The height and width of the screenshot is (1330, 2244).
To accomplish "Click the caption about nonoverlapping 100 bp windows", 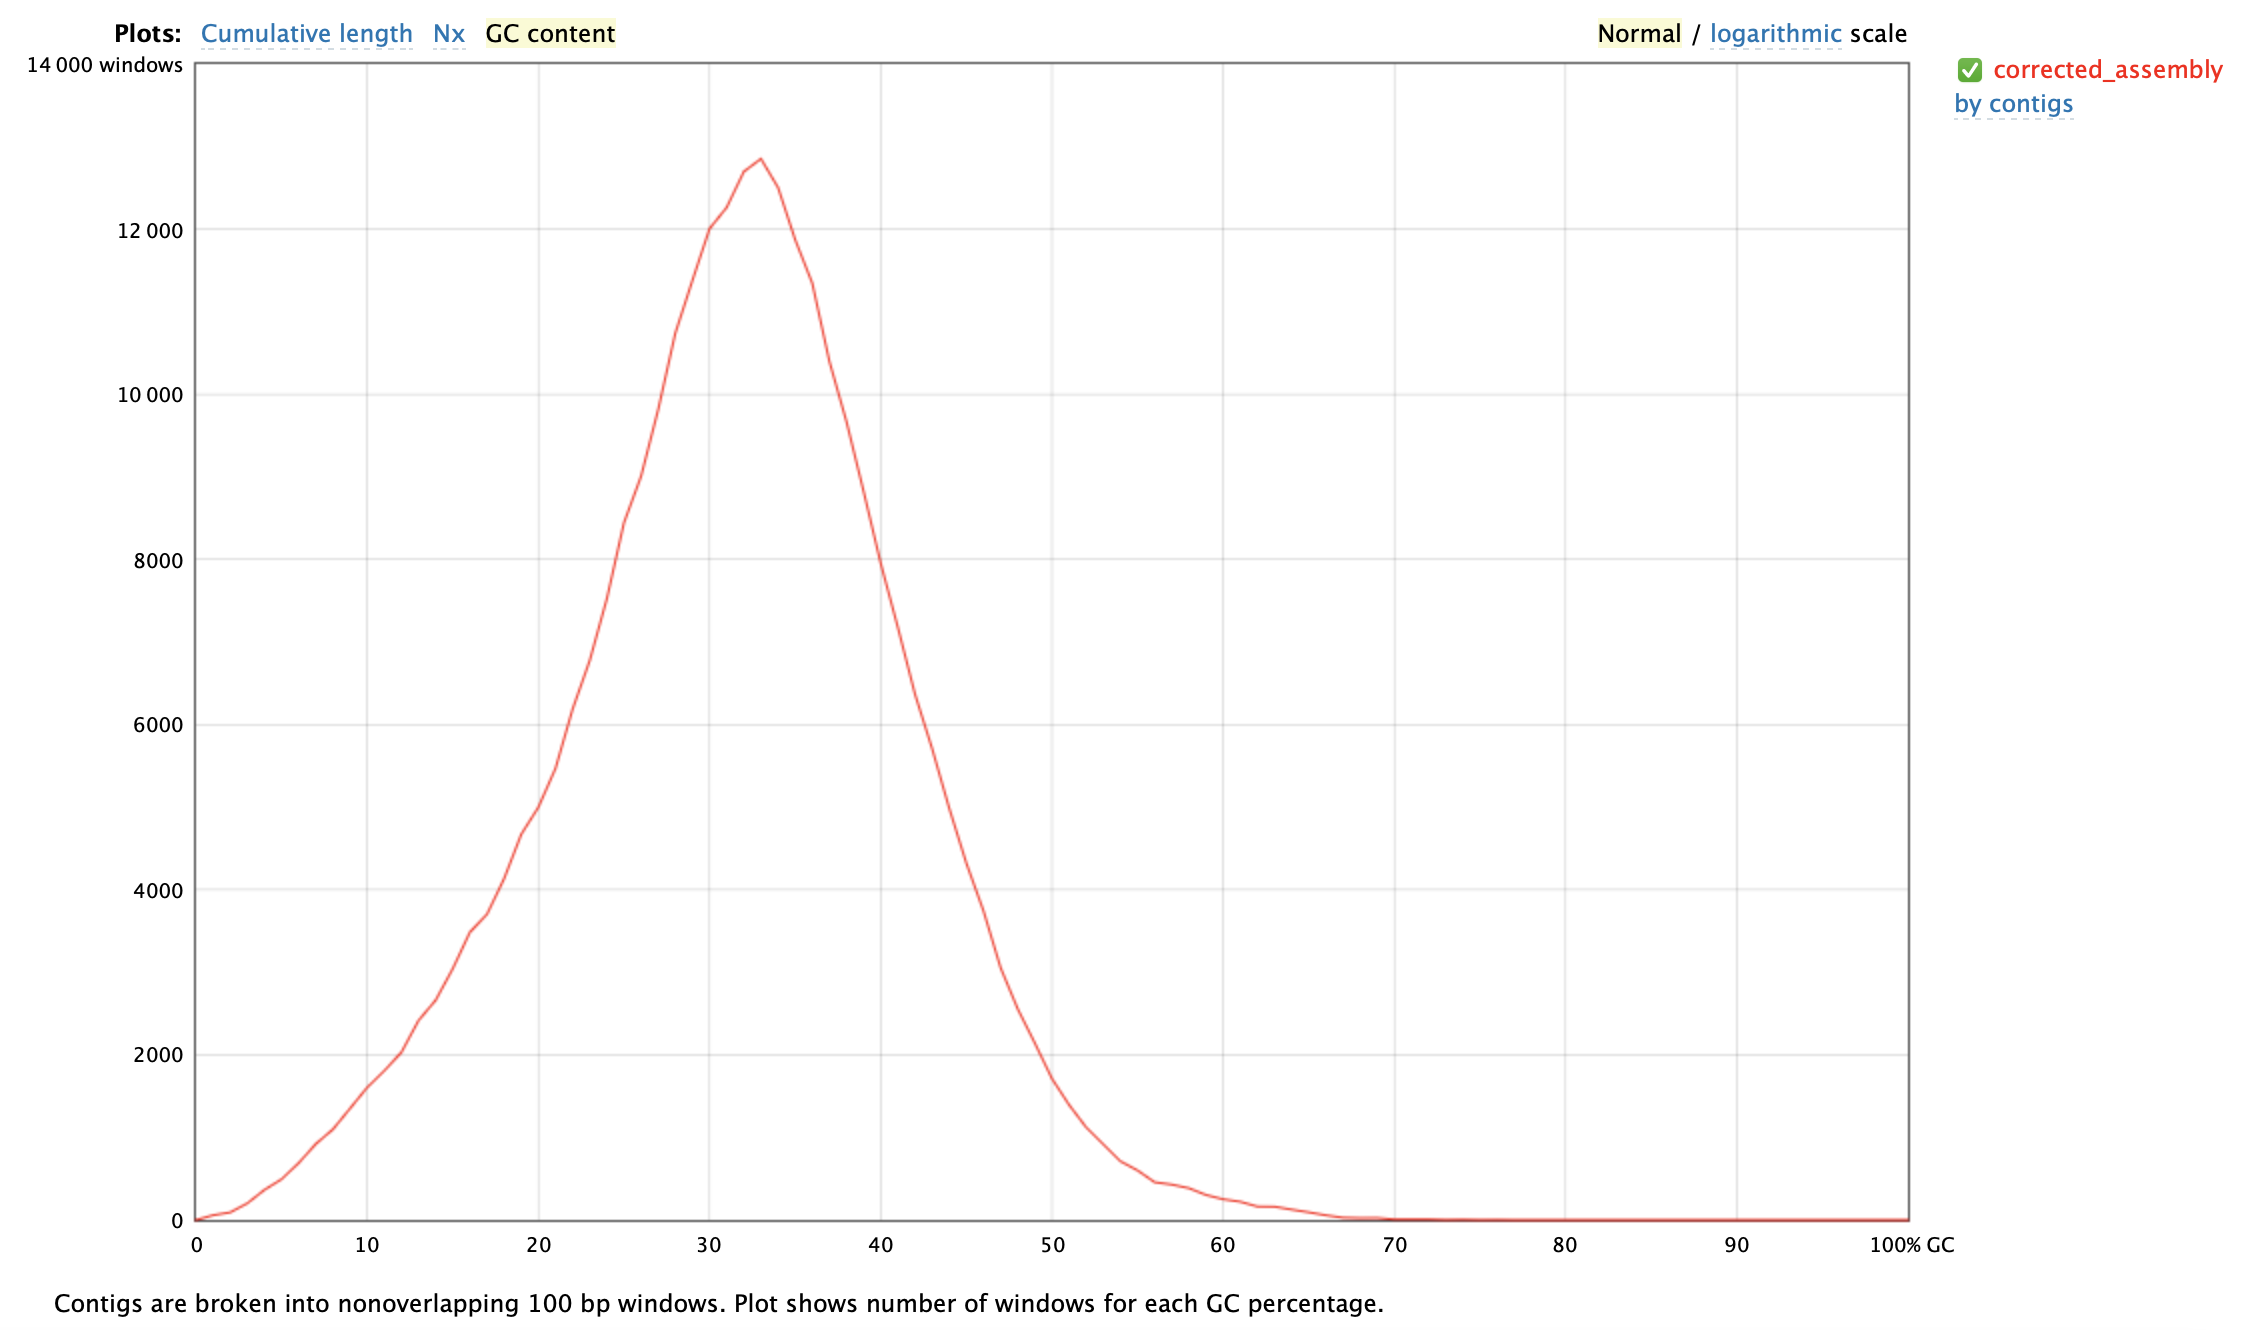I will 719,1304.
